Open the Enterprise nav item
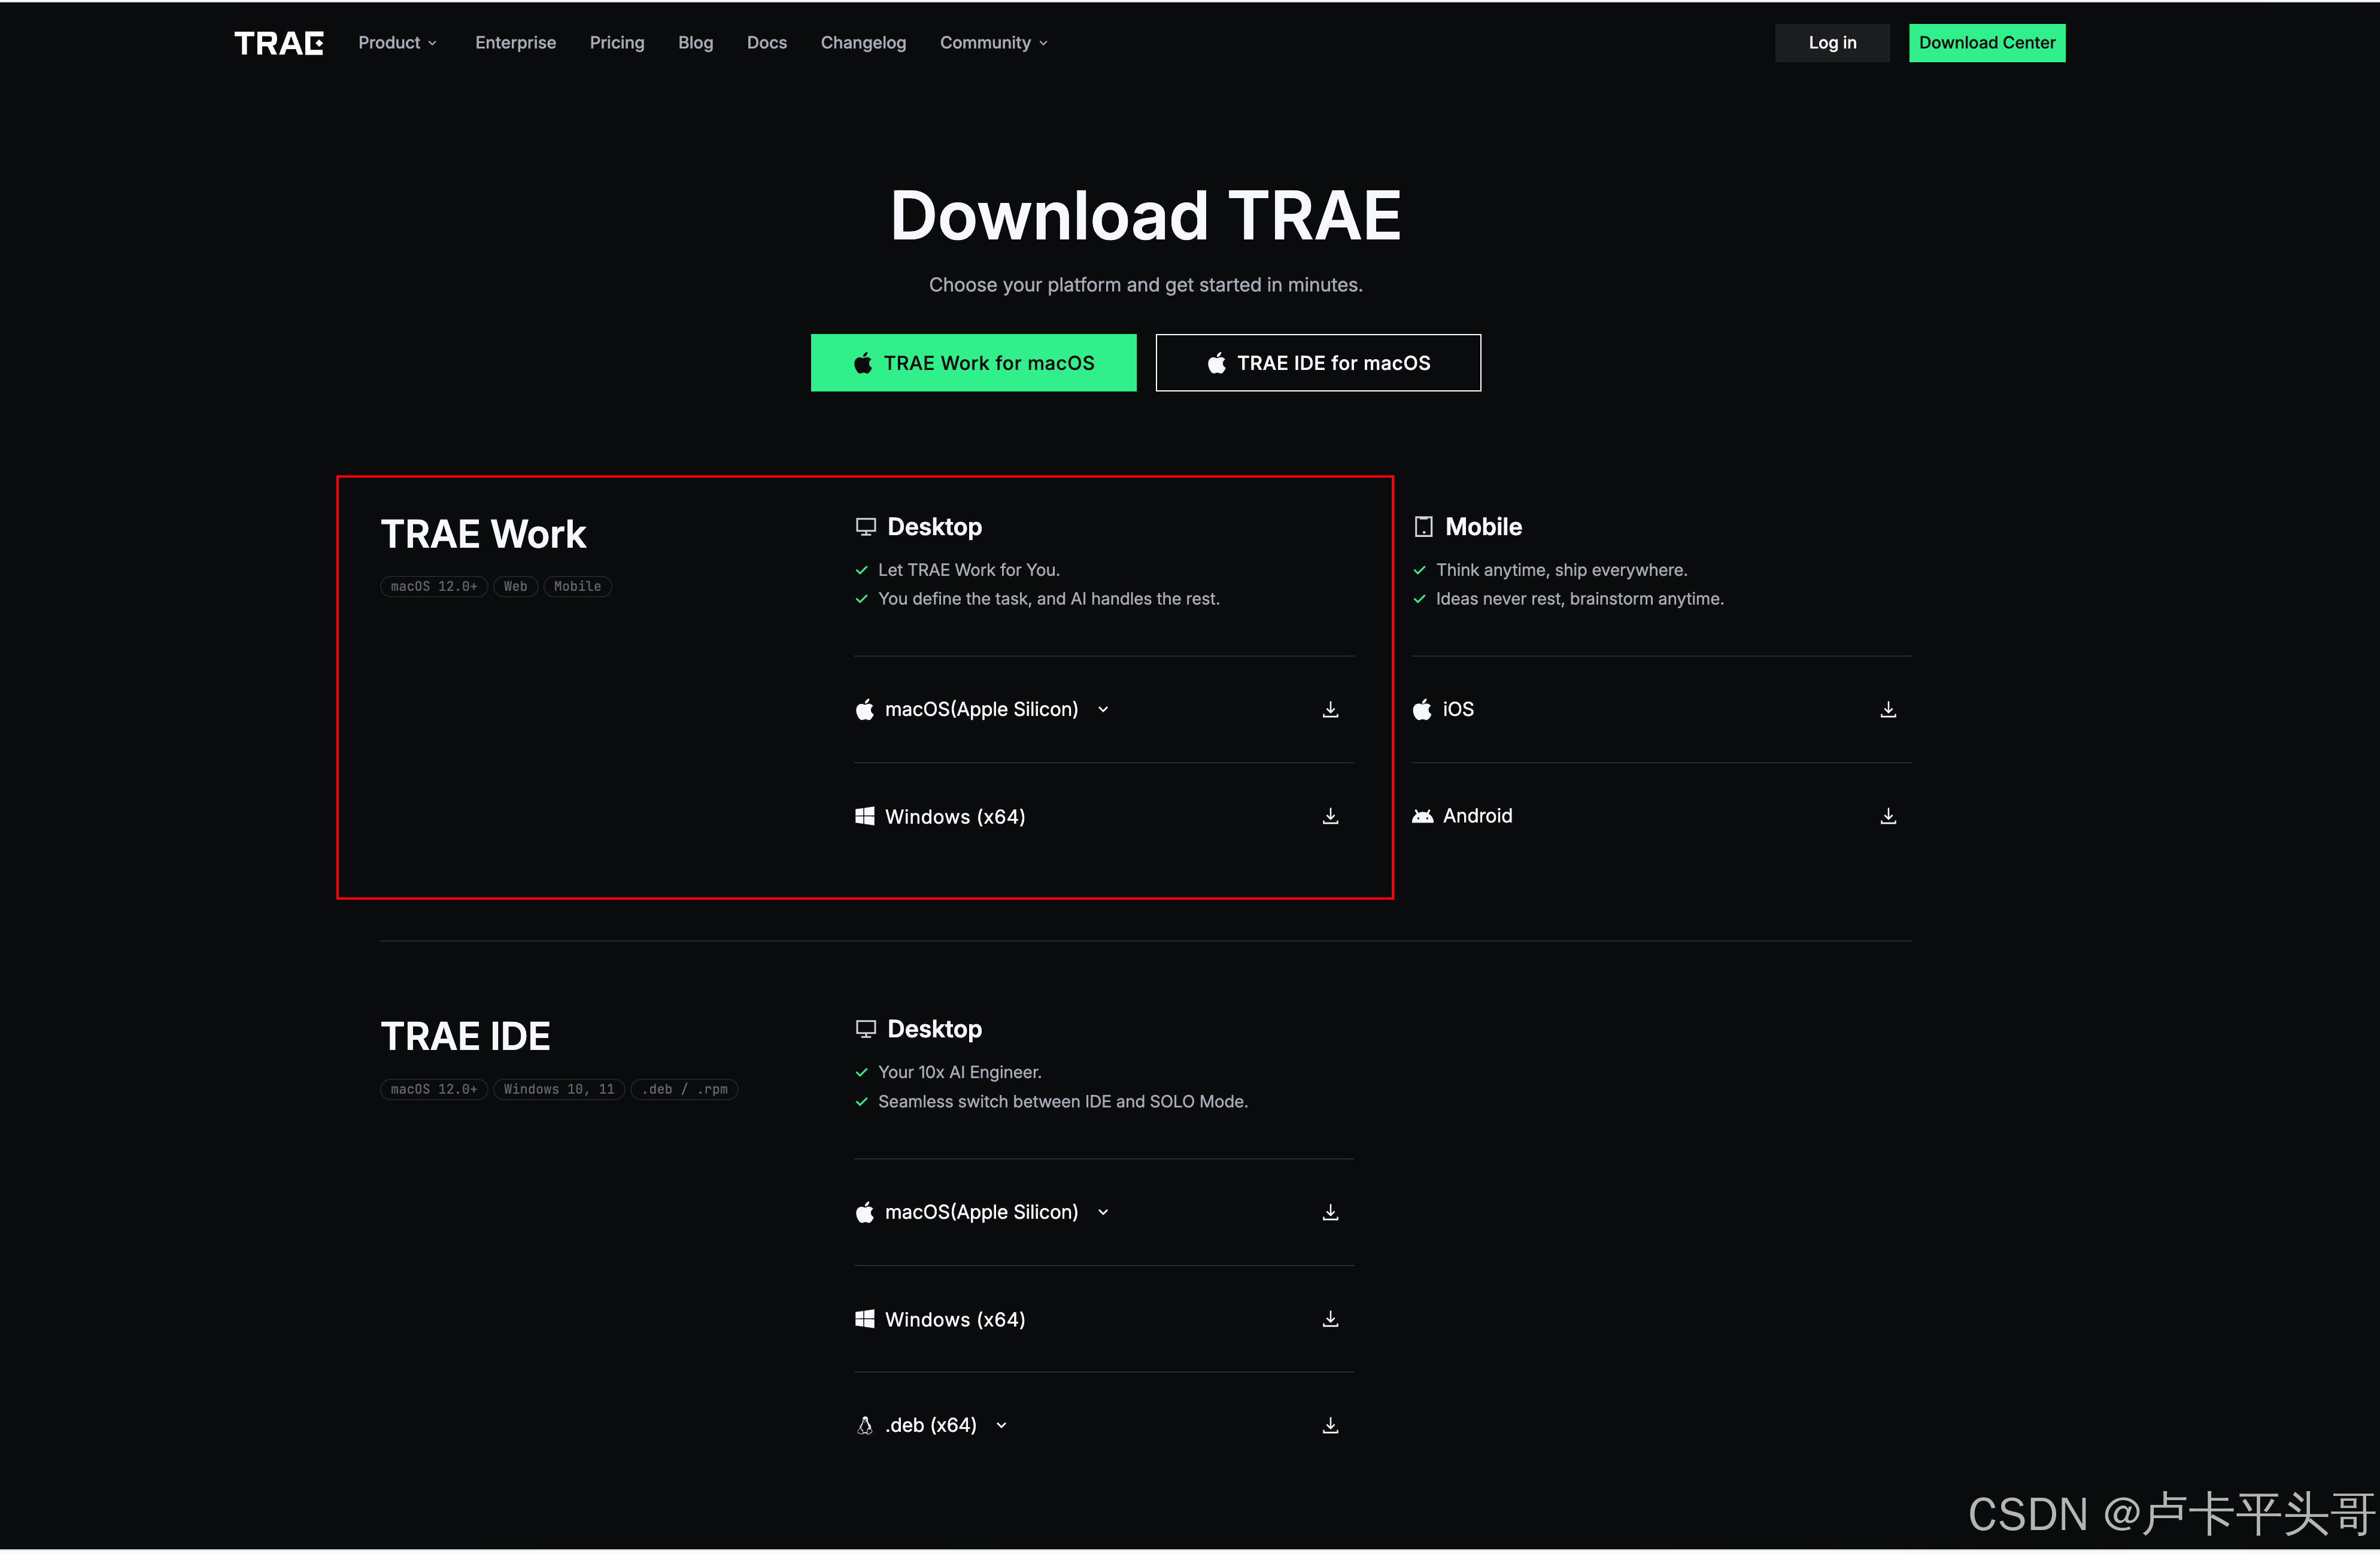This screenshot has height=1554, width=2380. click(x=515, y=43)
